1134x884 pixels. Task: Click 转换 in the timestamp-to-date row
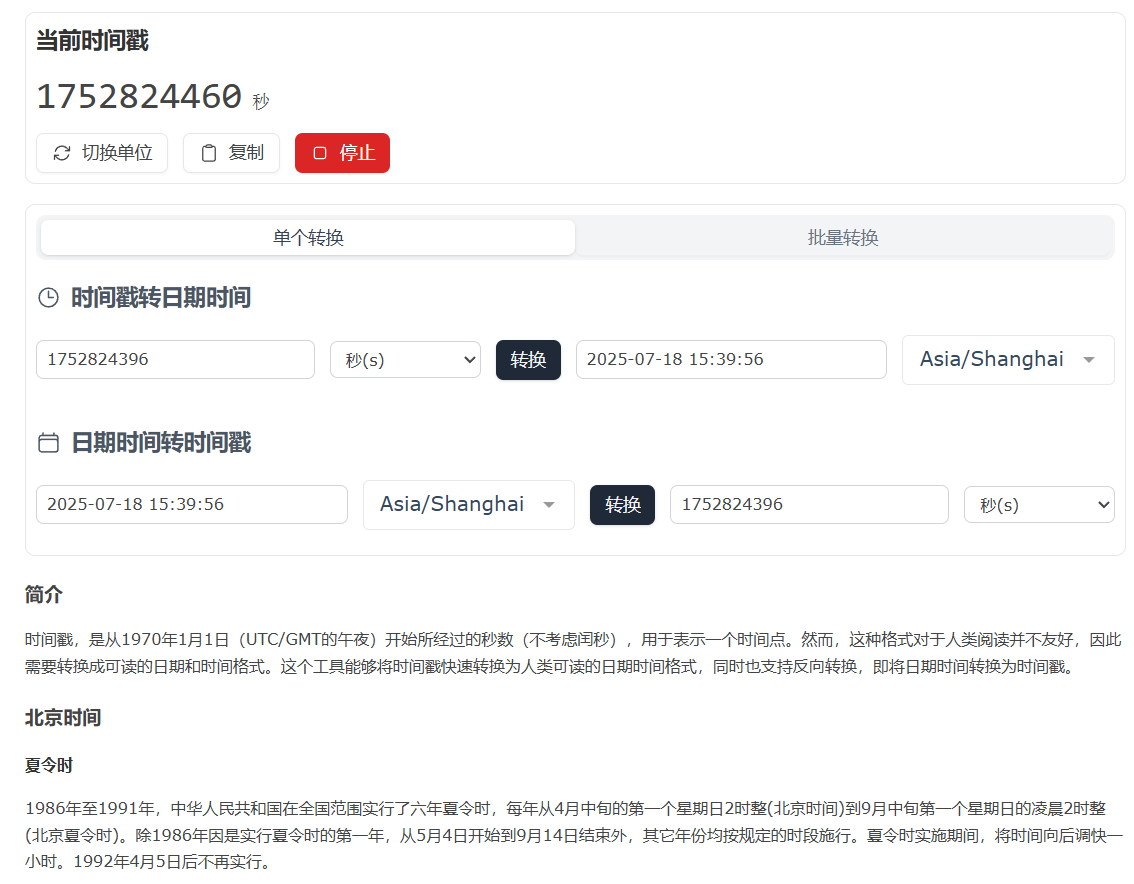pyautogui.click(x=529, y=360)
